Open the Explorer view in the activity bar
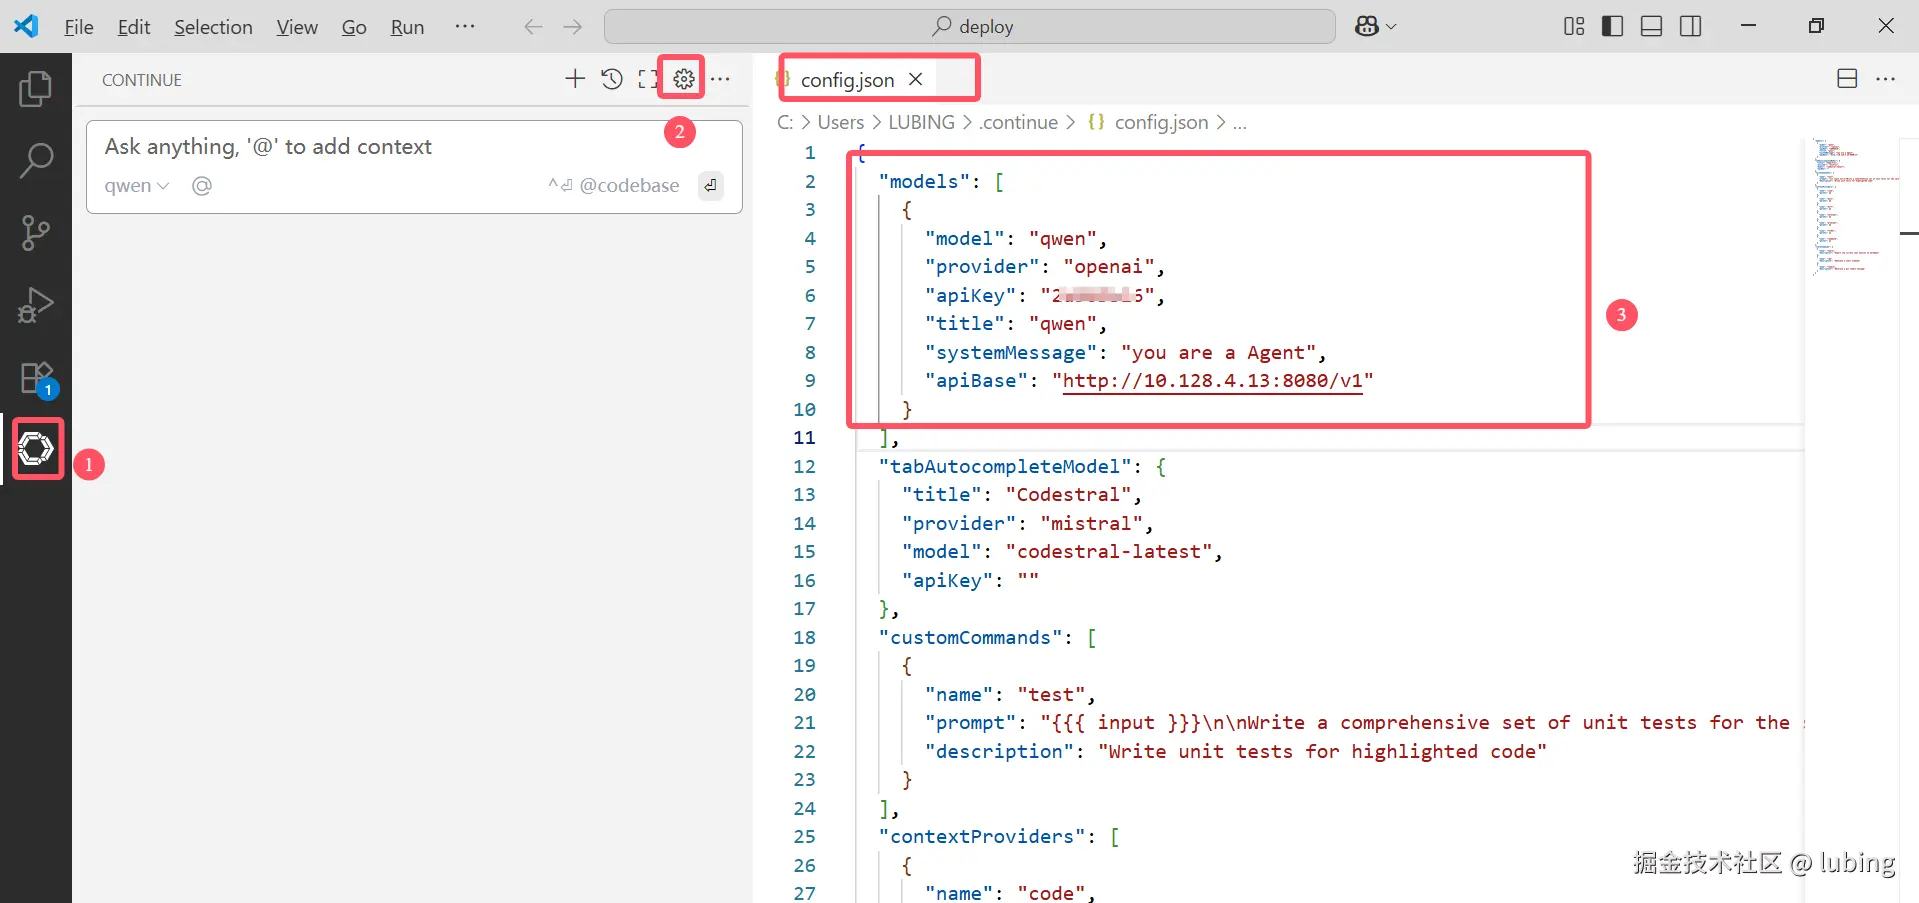1919x903 pixels. (36, 89)
